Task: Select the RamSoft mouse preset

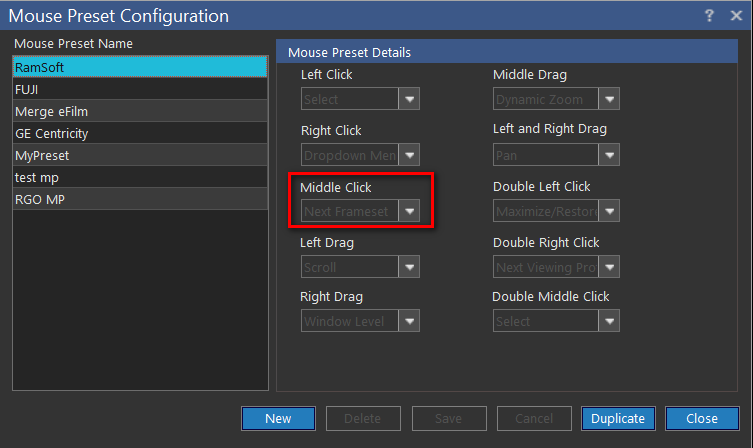Action: pos(140,67)
